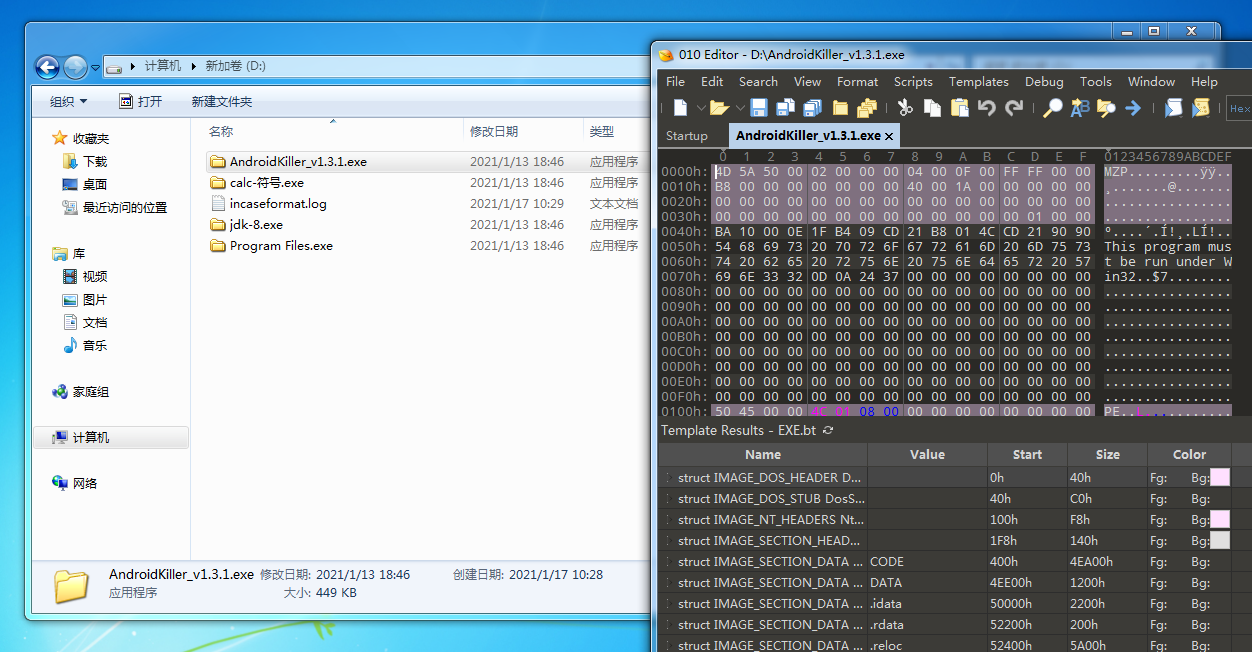1252x652 pixels.
Task: Click the Run Template toolbar icon
Action: 1200,108
